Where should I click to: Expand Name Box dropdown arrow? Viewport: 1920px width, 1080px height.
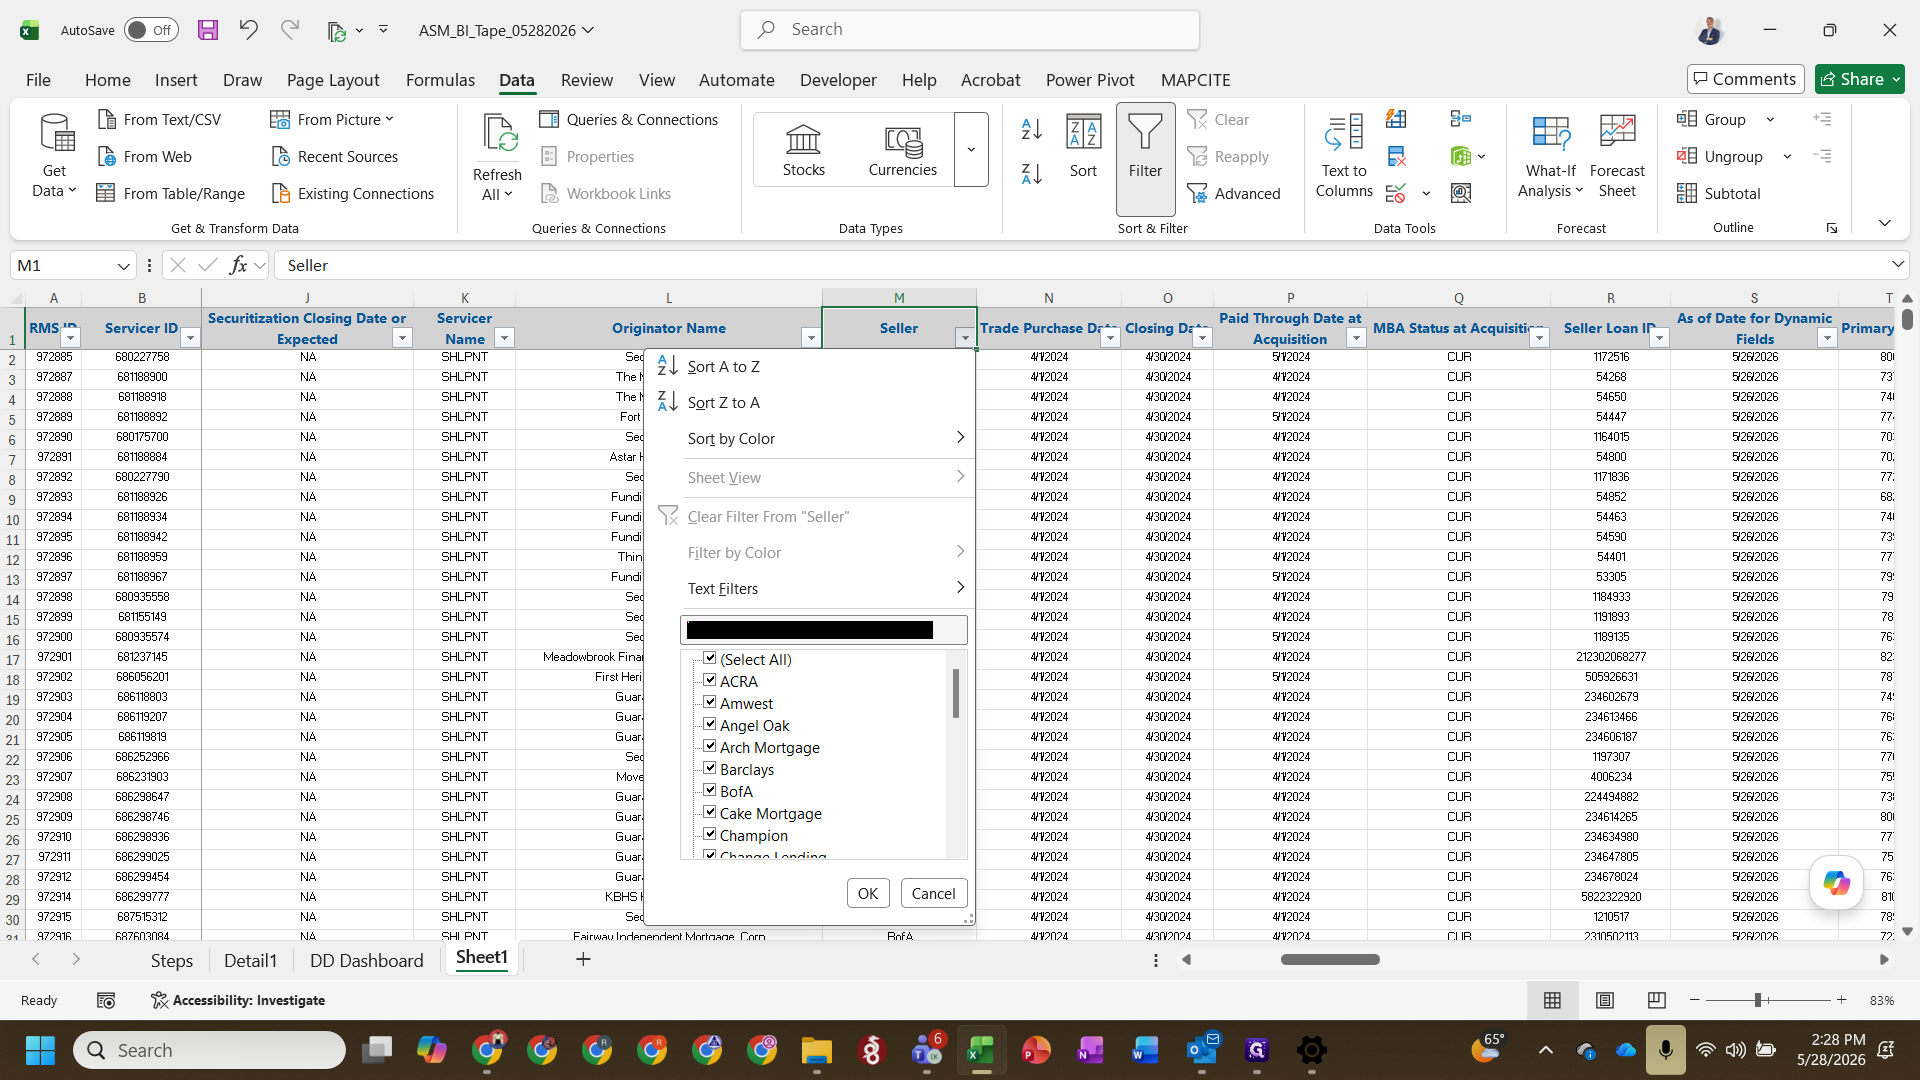(123, 266)
